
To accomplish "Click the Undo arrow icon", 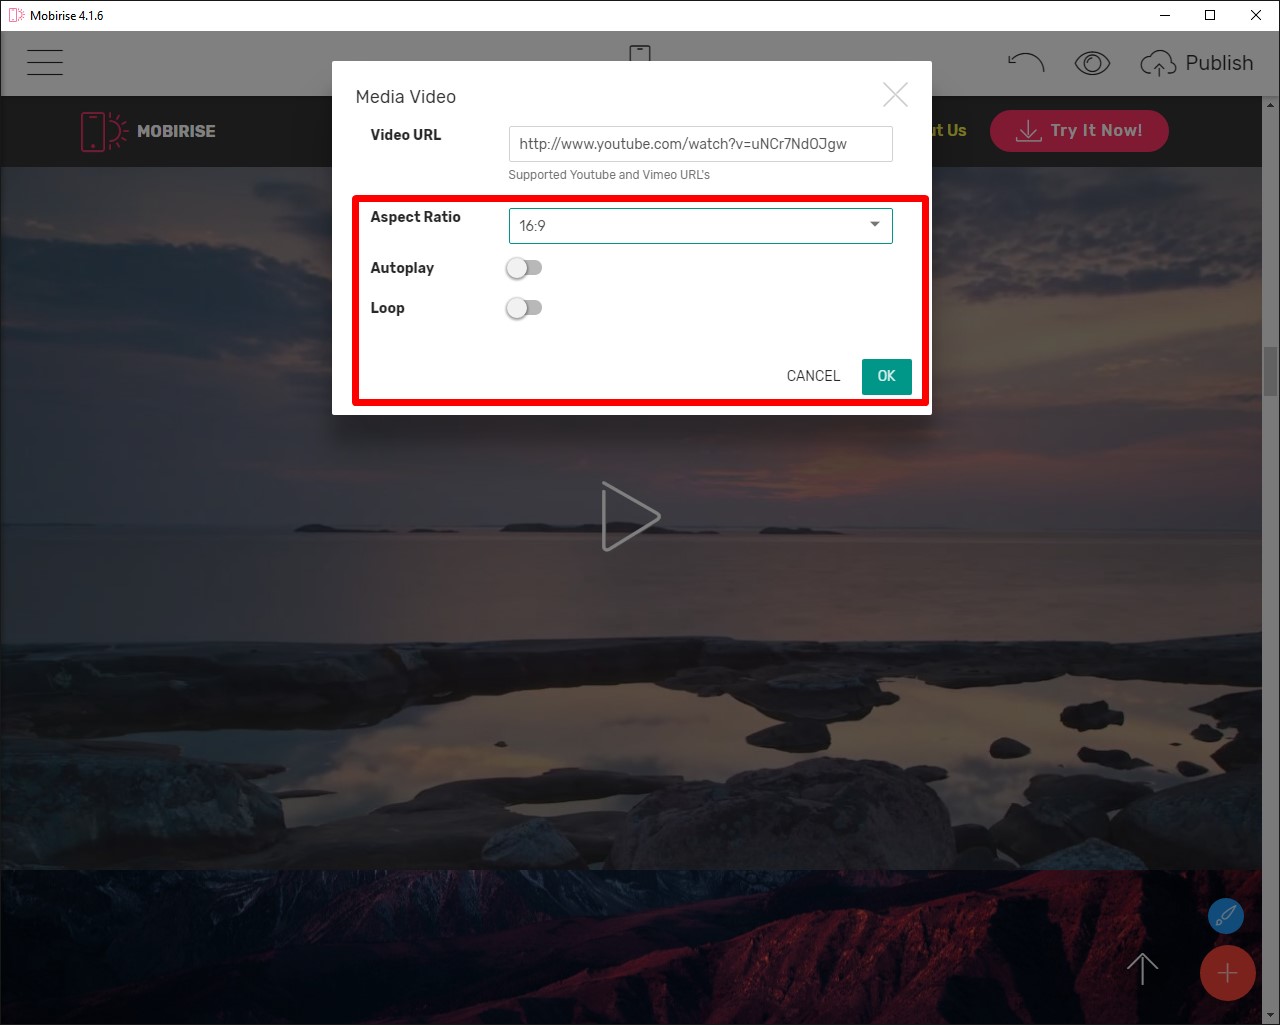I will 1026,62.
